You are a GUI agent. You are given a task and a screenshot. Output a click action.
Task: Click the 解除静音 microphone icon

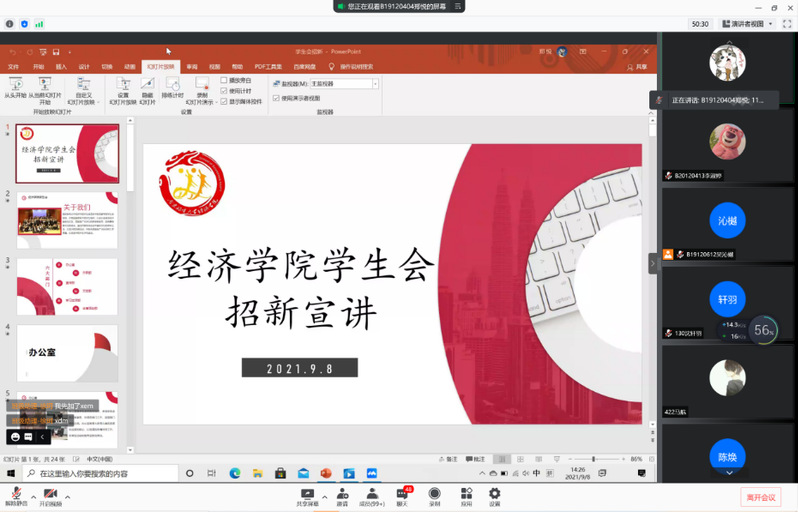click(x=16, y=496)
